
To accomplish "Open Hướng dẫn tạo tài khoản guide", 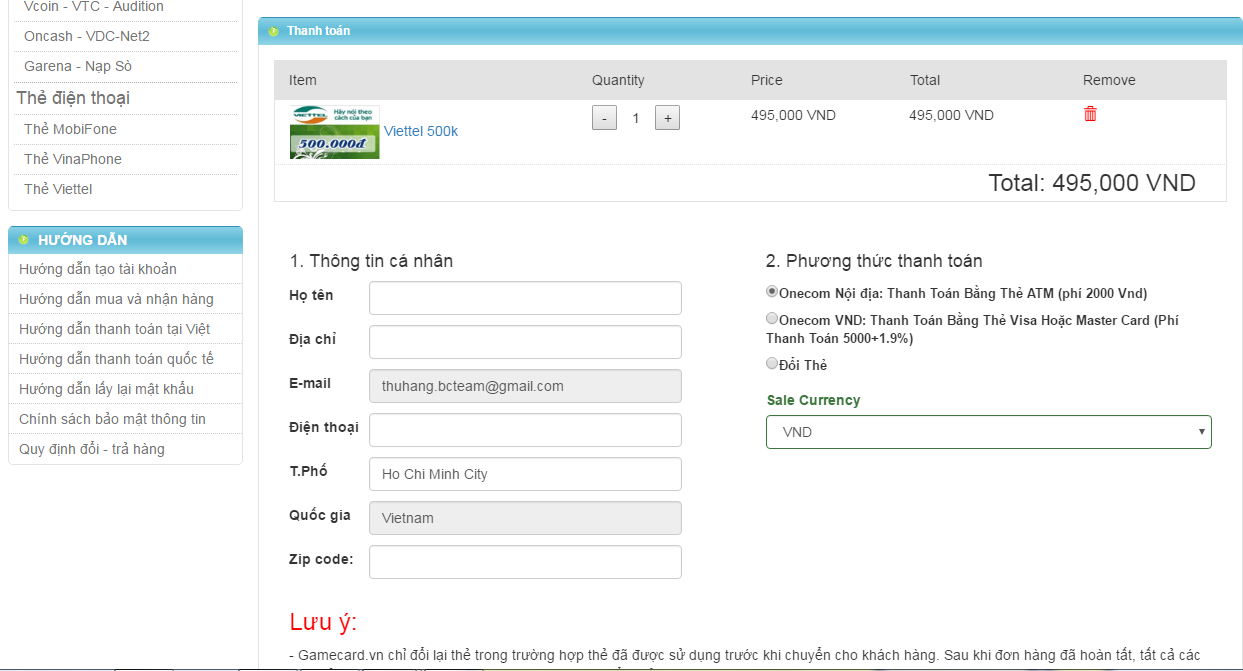I will point(98,269).
